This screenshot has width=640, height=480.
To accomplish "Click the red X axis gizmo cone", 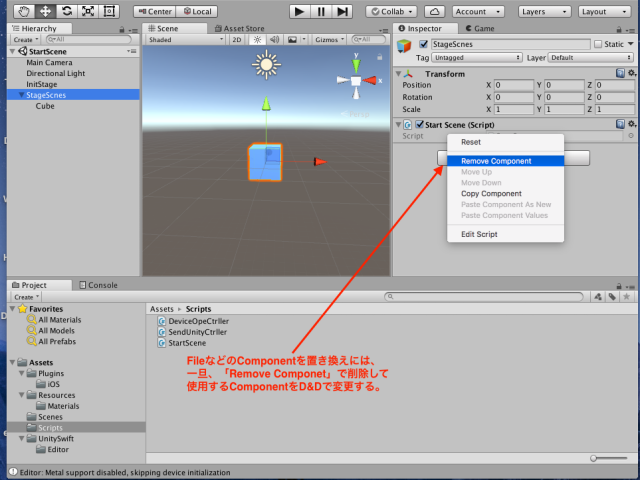I will (370, 80).
